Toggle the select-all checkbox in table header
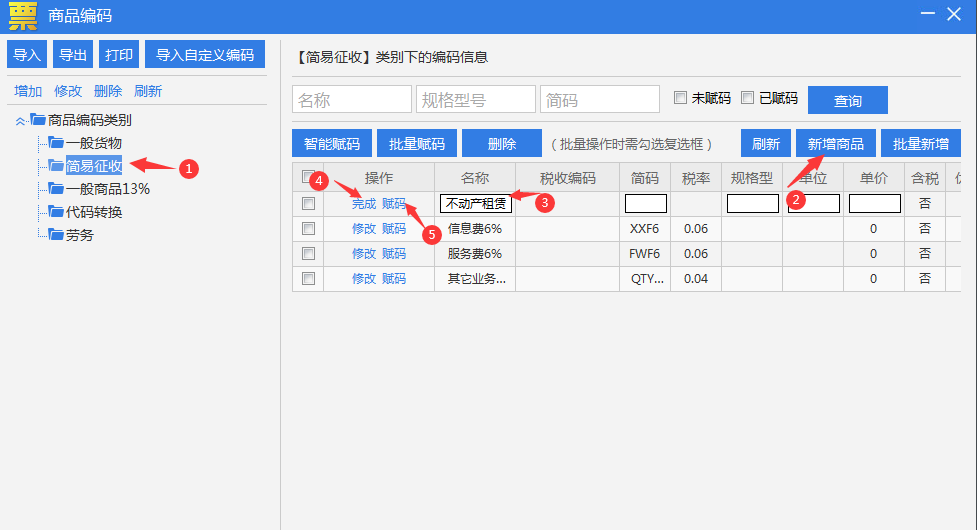 (308, 177)
